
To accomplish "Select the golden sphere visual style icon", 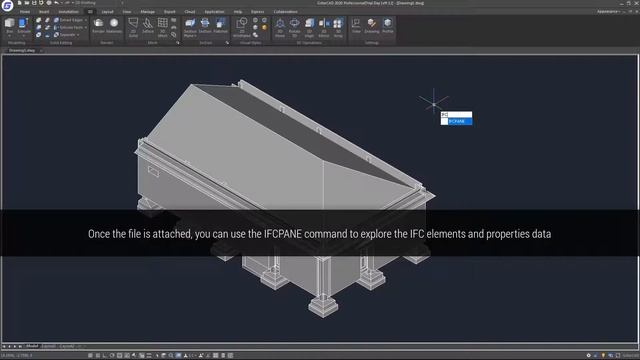I will point(264,27).
